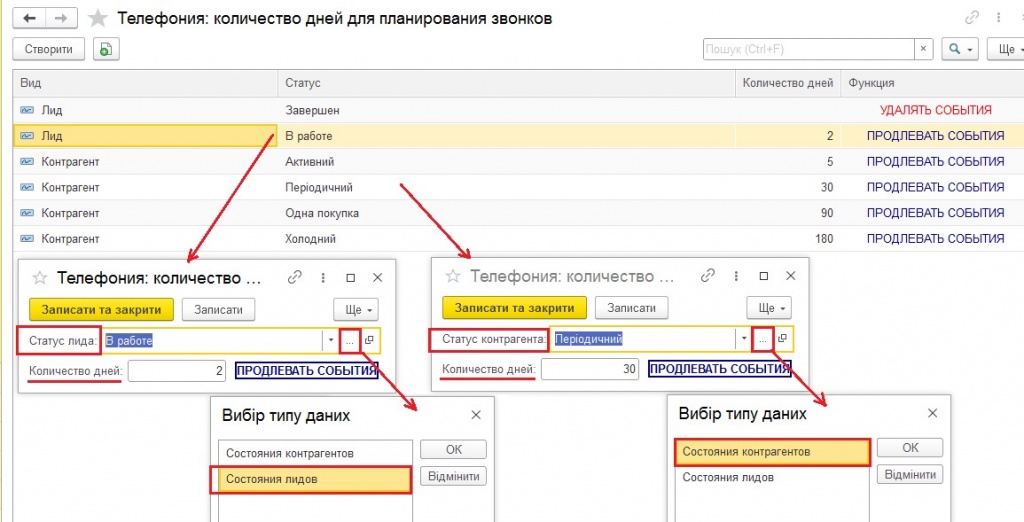This screenshot has width=1024, height=522.
Task: Click the copy-record icon beside Створити
Action: [x=106, y=49]
